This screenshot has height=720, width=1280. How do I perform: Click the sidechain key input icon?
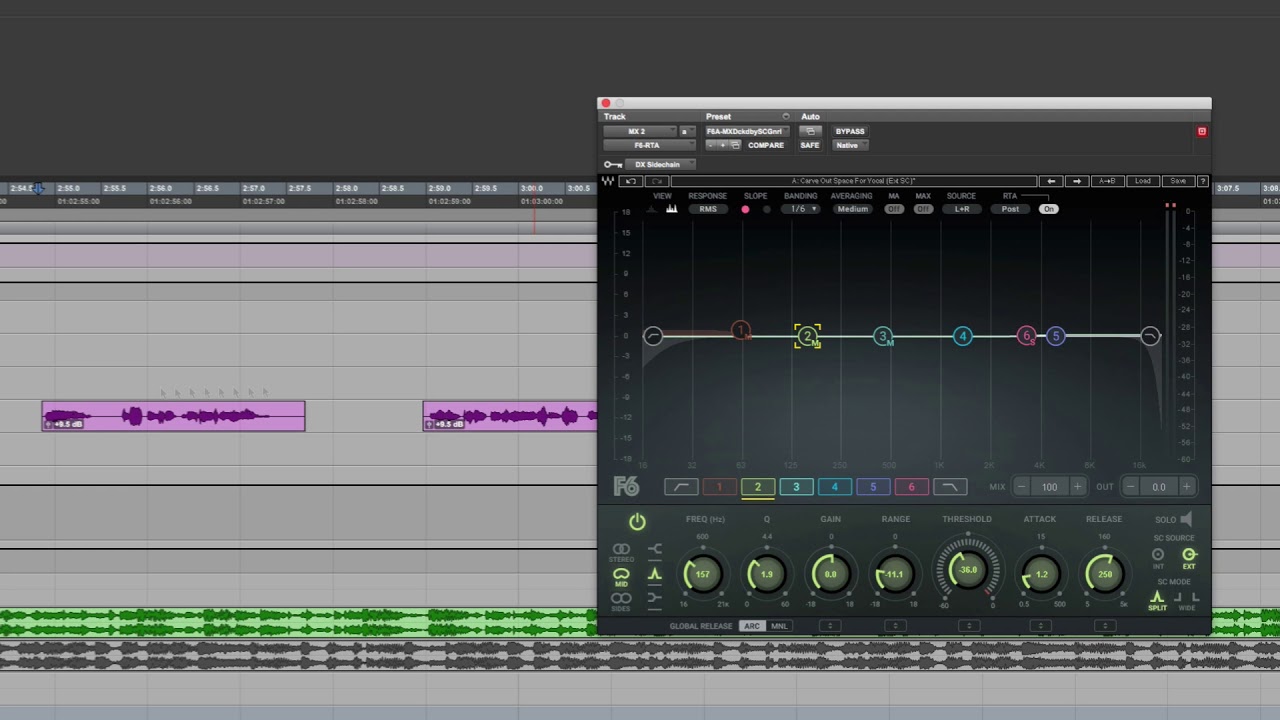613,164
